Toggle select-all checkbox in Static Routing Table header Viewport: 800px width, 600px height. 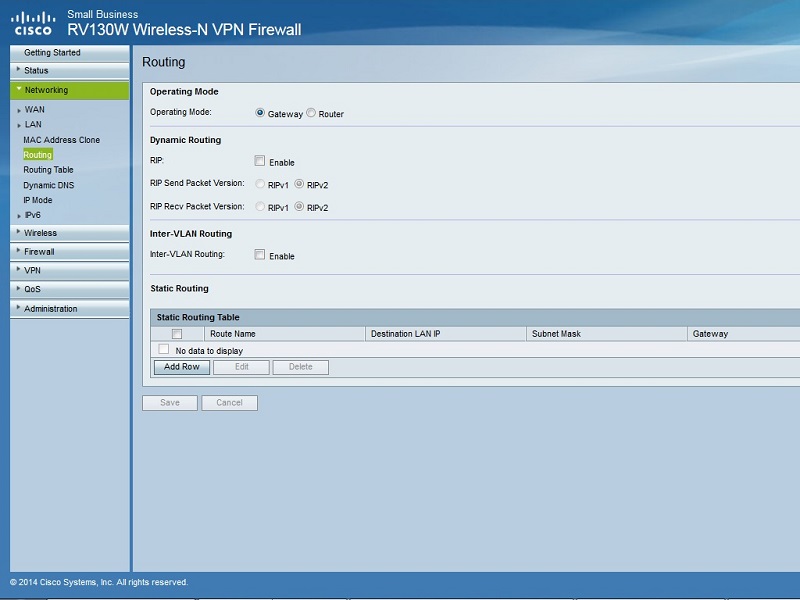point(177,334)
